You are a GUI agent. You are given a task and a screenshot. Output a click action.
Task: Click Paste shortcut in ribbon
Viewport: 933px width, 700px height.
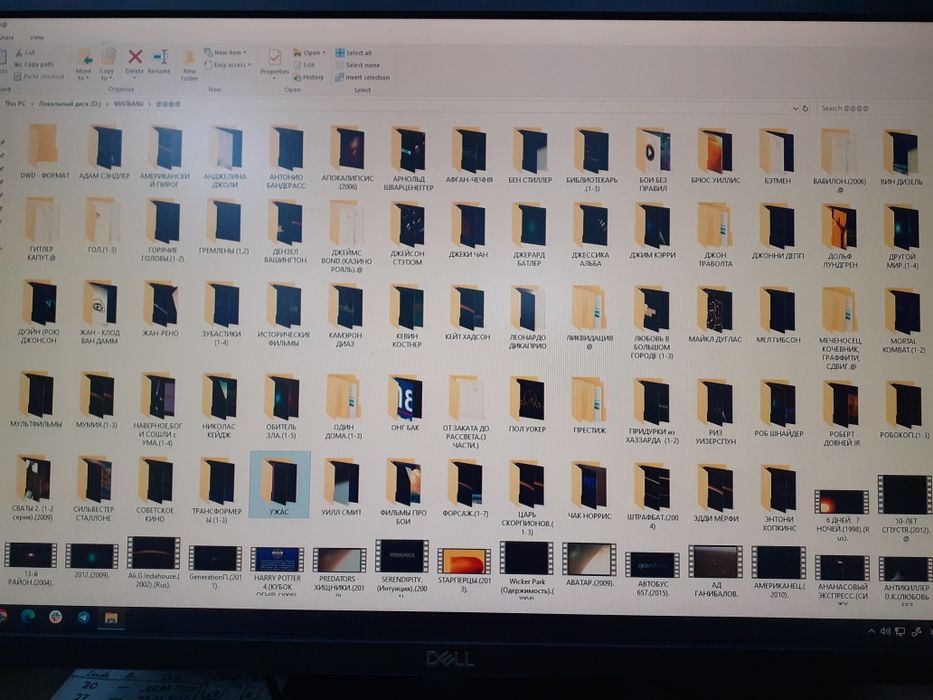click(x=39, y=76)
